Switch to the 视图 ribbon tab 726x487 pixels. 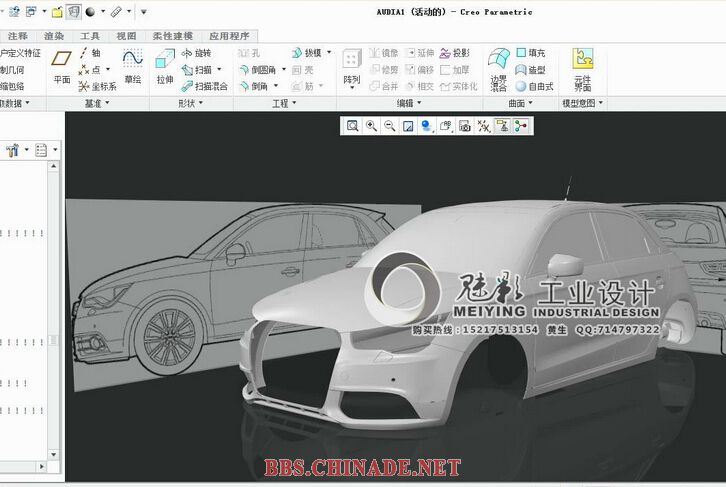pyautogui.click(x=126, y=36)
